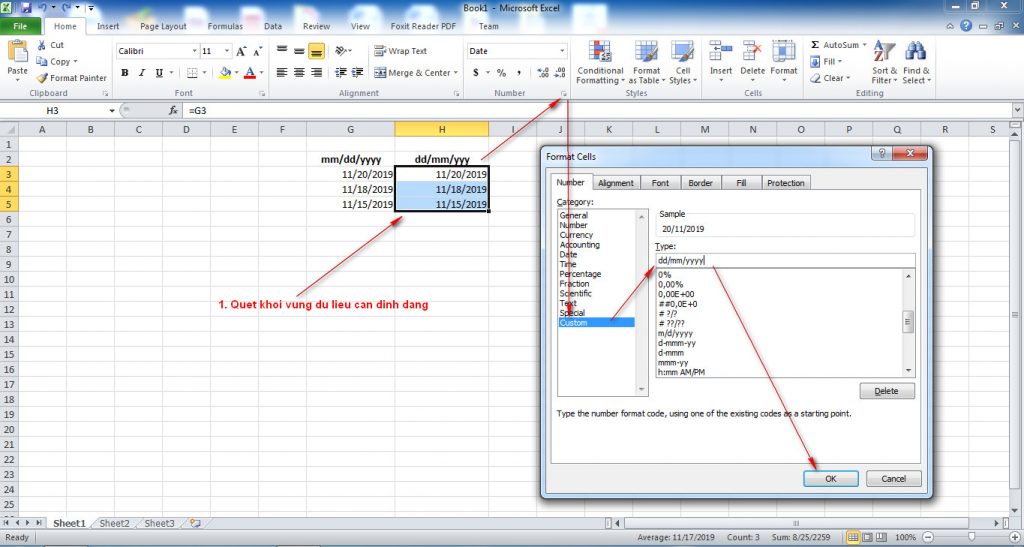
Task: Click OK in Format Cells dialog
Action: click(x=831, y=478)
